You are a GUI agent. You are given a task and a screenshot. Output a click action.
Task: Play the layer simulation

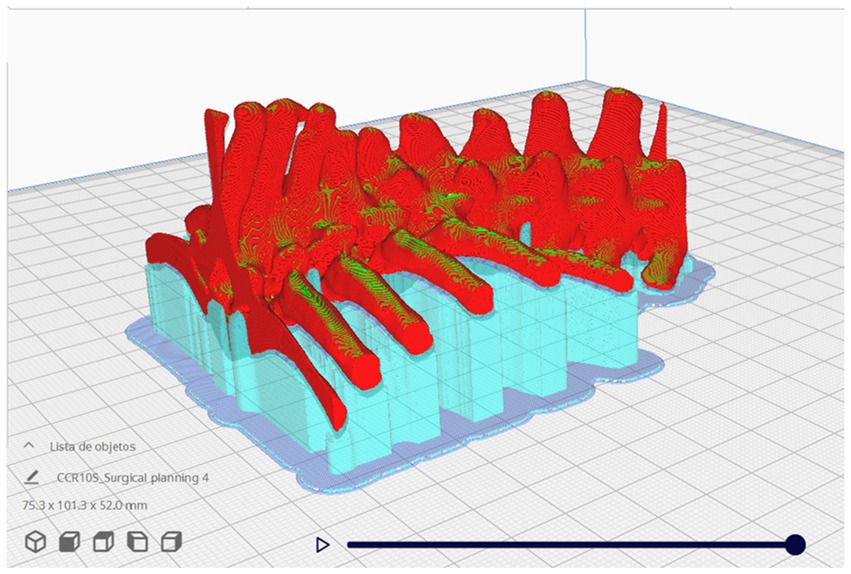(x=322, y=544)
